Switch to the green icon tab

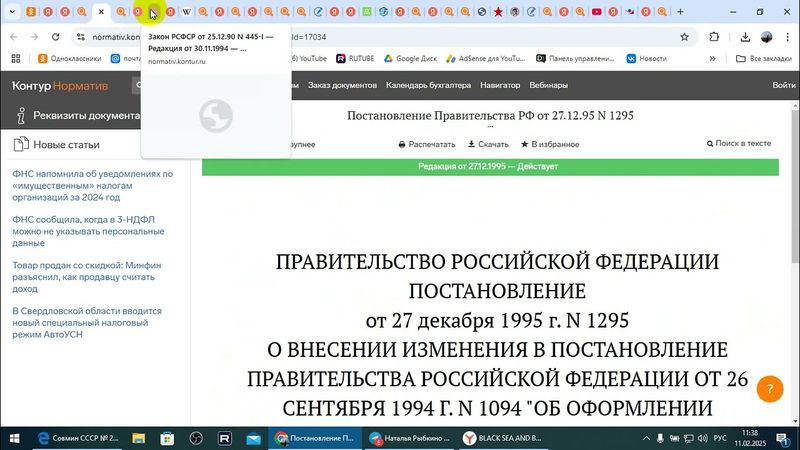(x=367, y=11)
